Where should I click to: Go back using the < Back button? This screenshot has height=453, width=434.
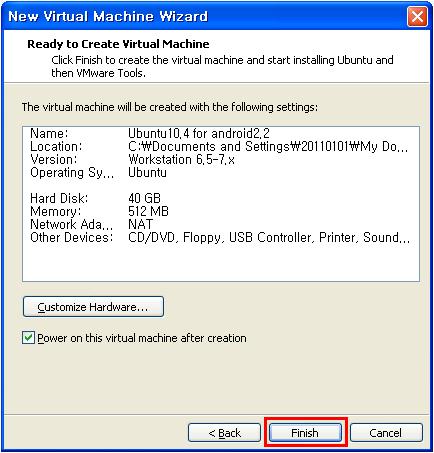[224, 432]
